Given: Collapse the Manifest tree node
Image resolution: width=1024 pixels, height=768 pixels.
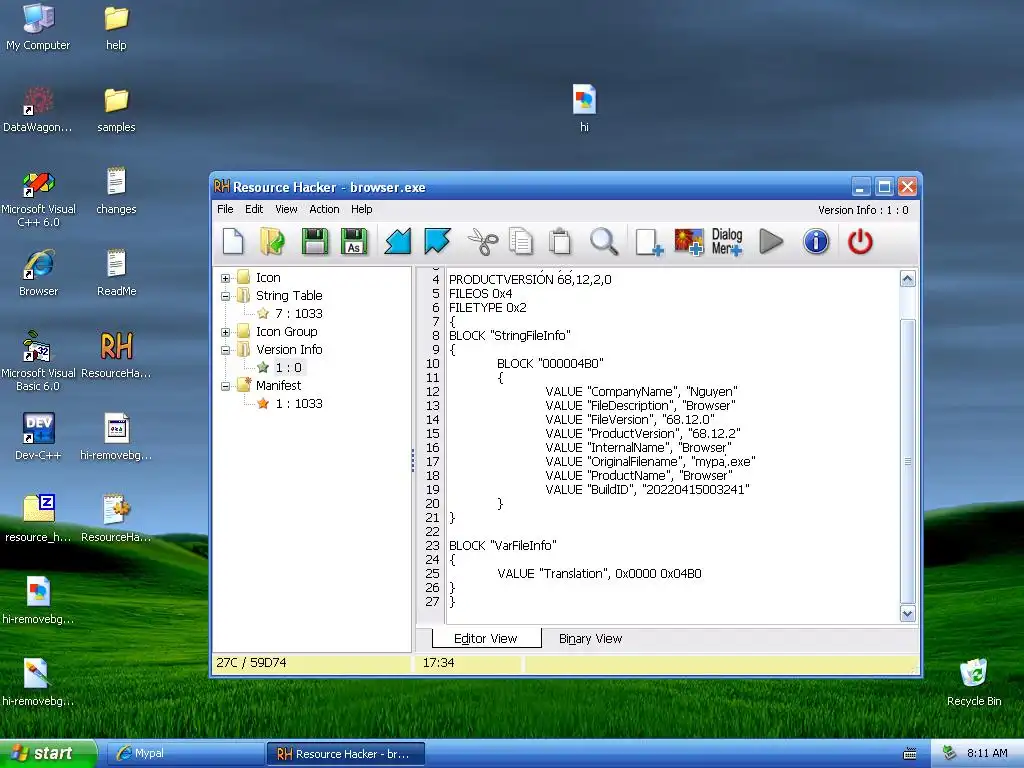Looking at the screenshot, I should [225, 386].
